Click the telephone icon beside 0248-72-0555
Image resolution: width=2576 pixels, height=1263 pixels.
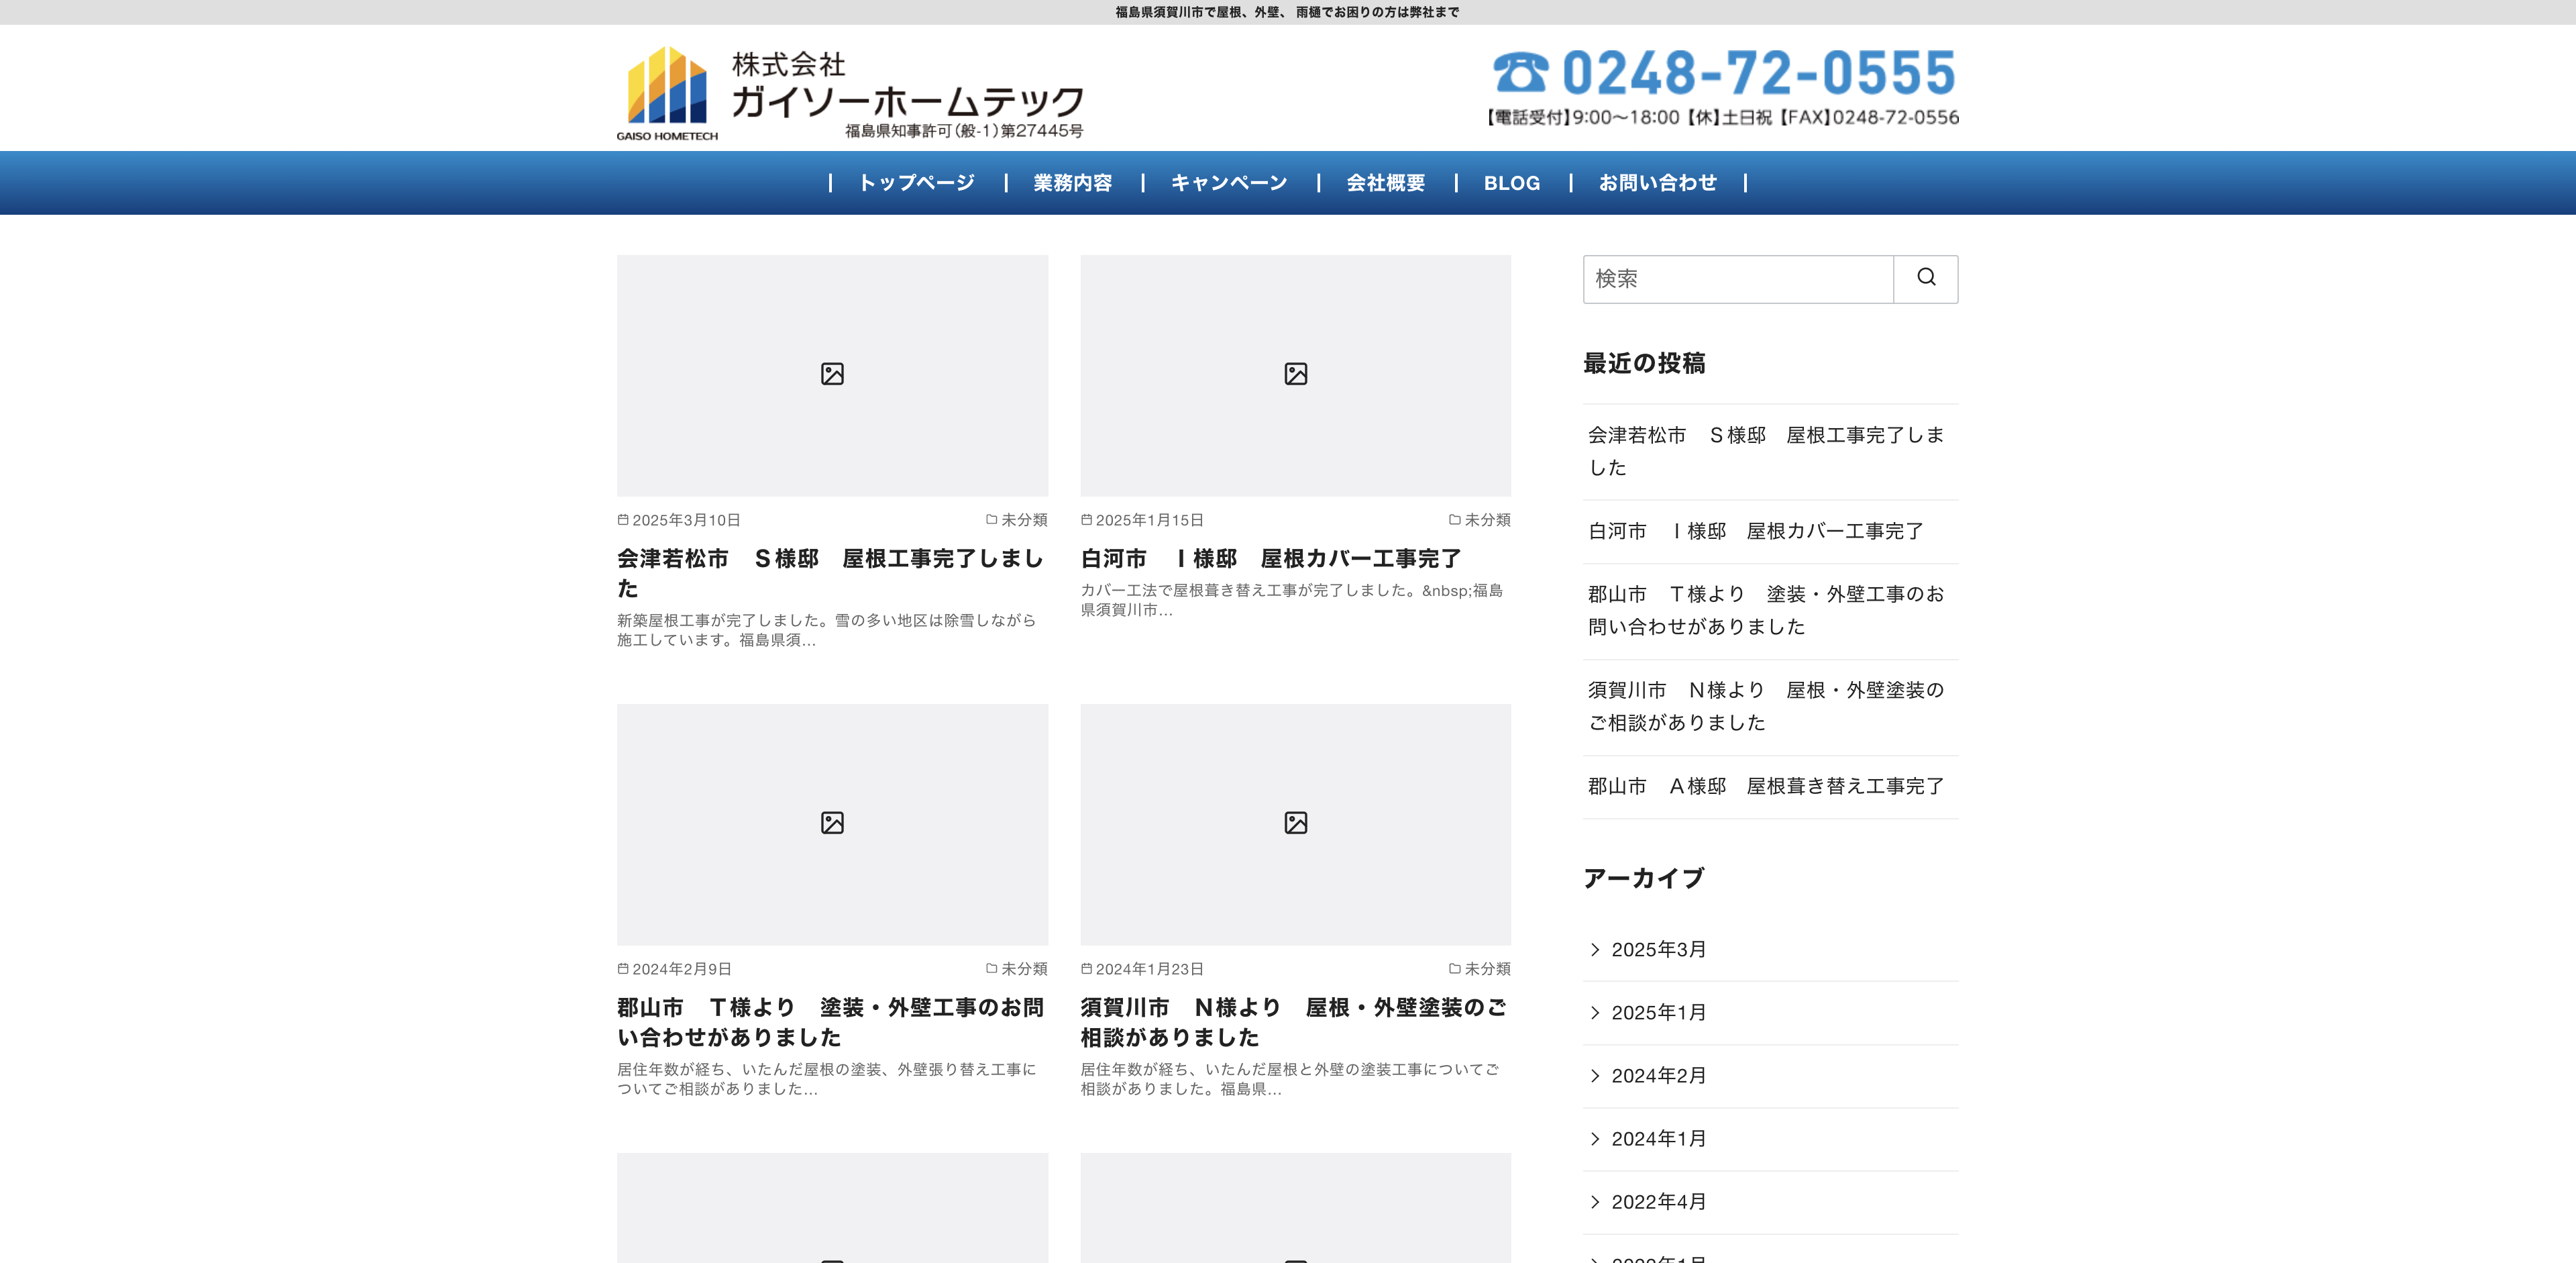1520,72
